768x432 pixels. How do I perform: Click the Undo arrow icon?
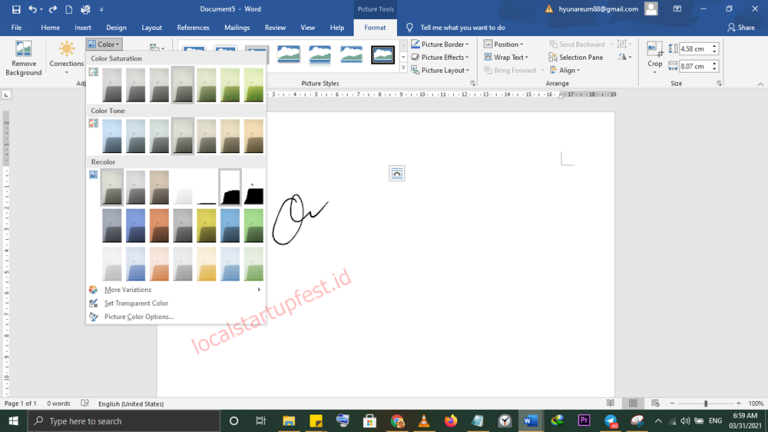tap(32, 9)
